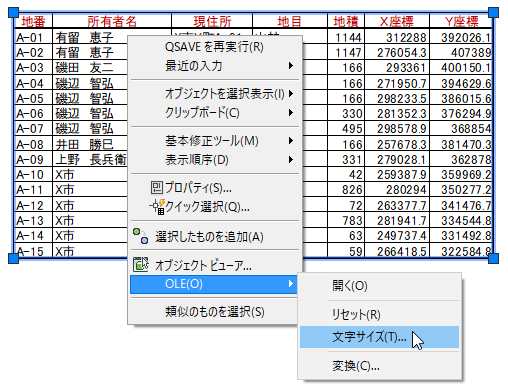Click owner name 磯田 友二

tap(84, 67)
